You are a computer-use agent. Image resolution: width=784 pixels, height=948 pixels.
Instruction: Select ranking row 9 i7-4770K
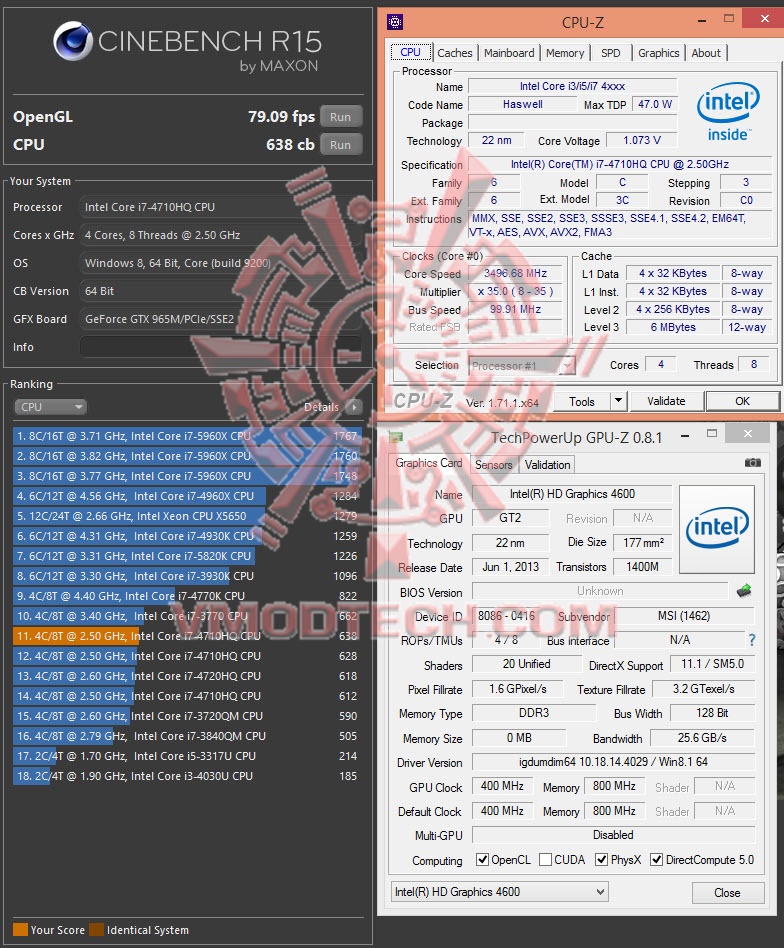tap(187, 596)
